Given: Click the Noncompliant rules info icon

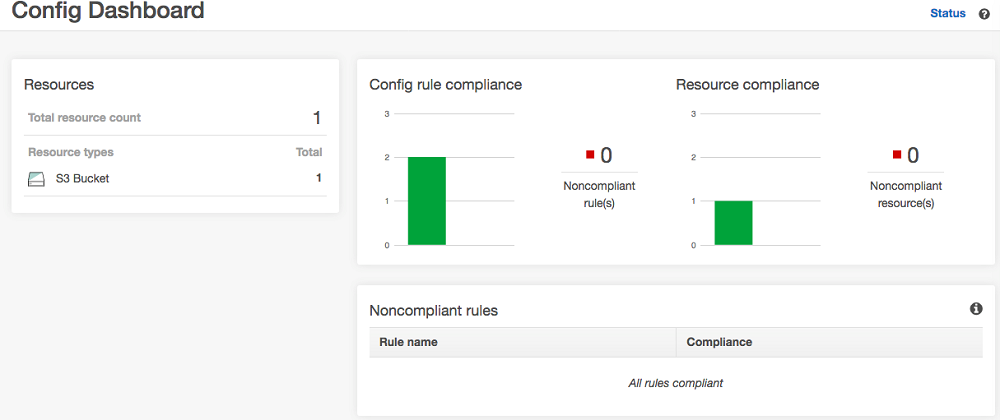Looking at the screenshot, I should pyautogui.click(x=976, y=309).
